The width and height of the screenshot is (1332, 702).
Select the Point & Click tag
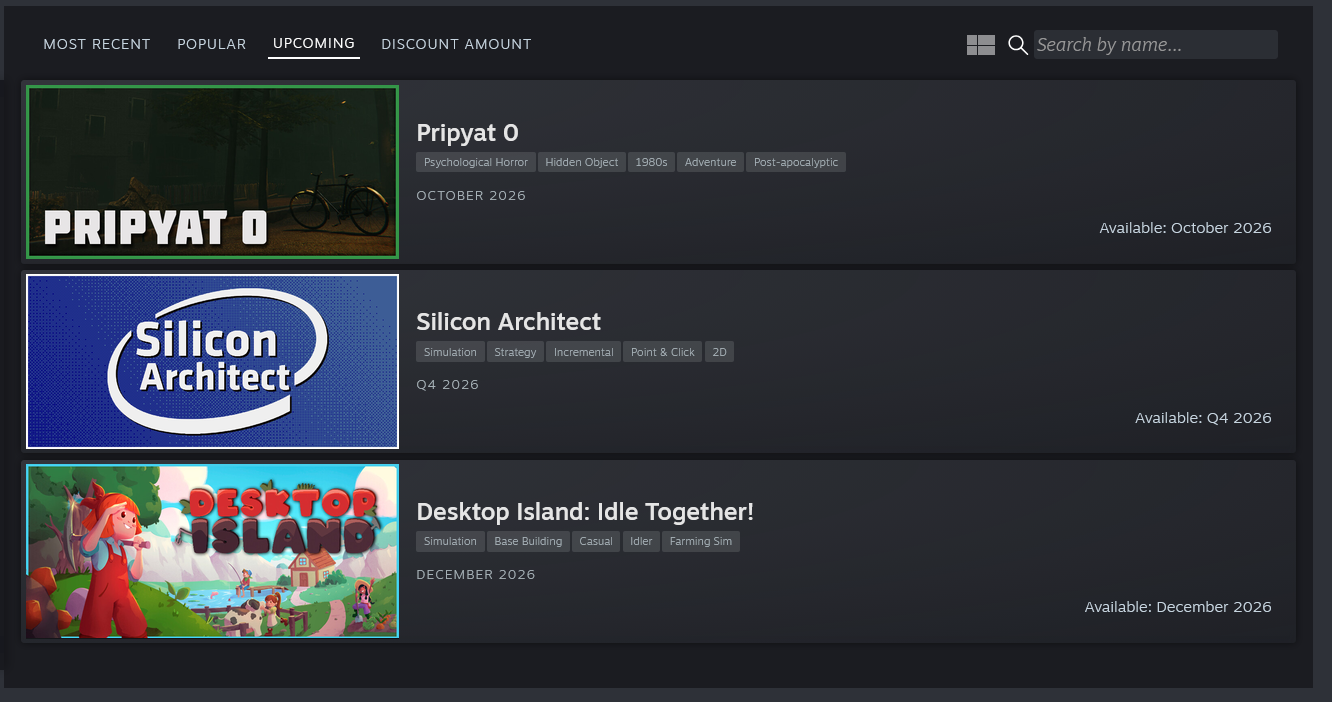click(x=663, y=352)
